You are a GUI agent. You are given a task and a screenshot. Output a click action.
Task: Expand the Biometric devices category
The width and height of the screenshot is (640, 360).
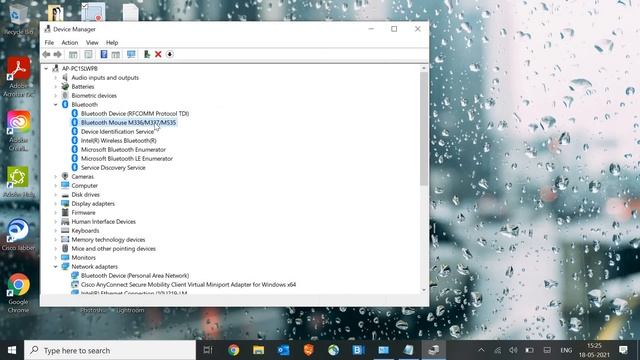[56, 96]
